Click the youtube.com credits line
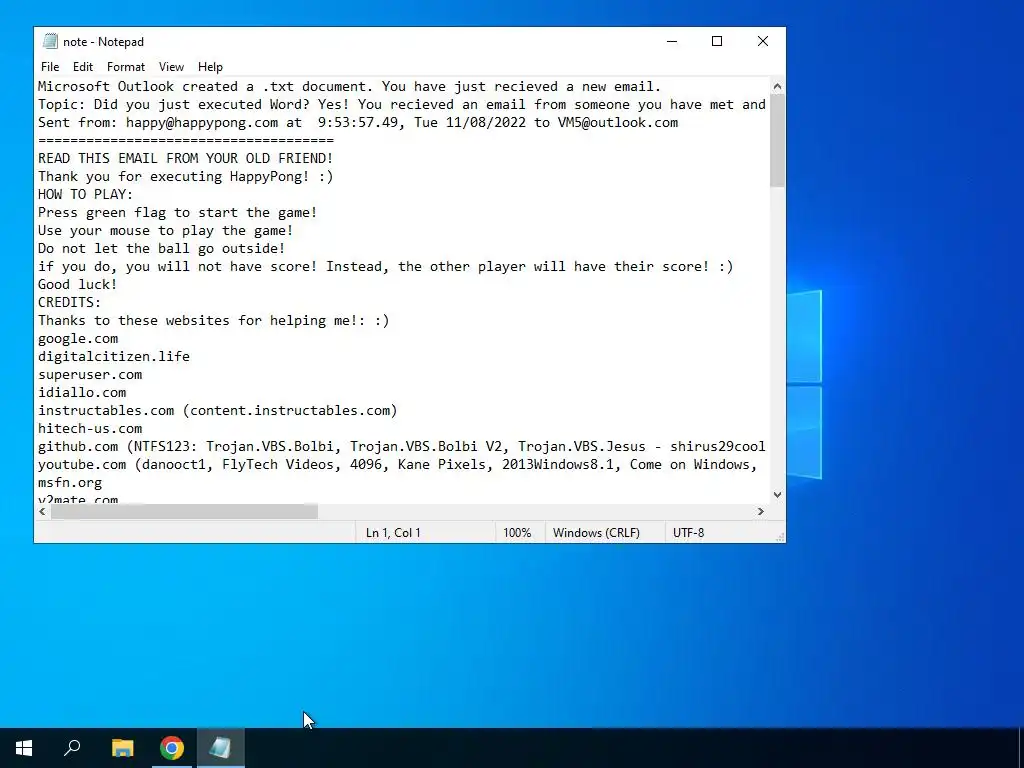The image size is (1024, 768). point(398,464)
